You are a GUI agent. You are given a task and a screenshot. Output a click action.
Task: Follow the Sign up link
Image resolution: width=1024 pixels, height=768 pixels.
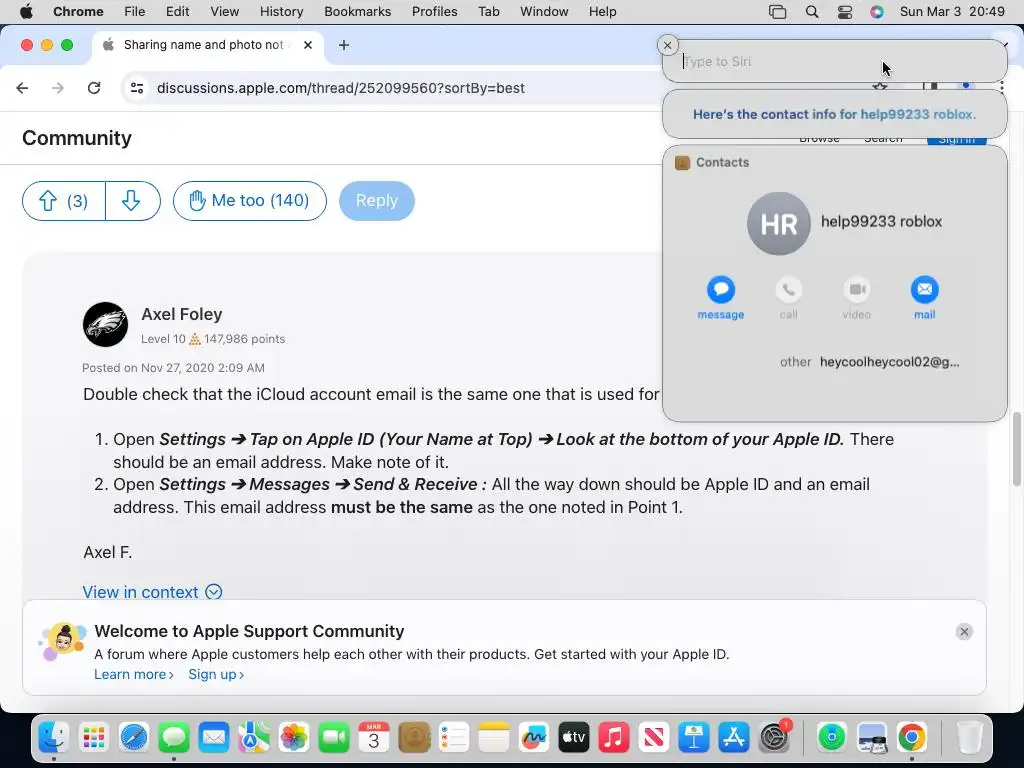(216, 675)
